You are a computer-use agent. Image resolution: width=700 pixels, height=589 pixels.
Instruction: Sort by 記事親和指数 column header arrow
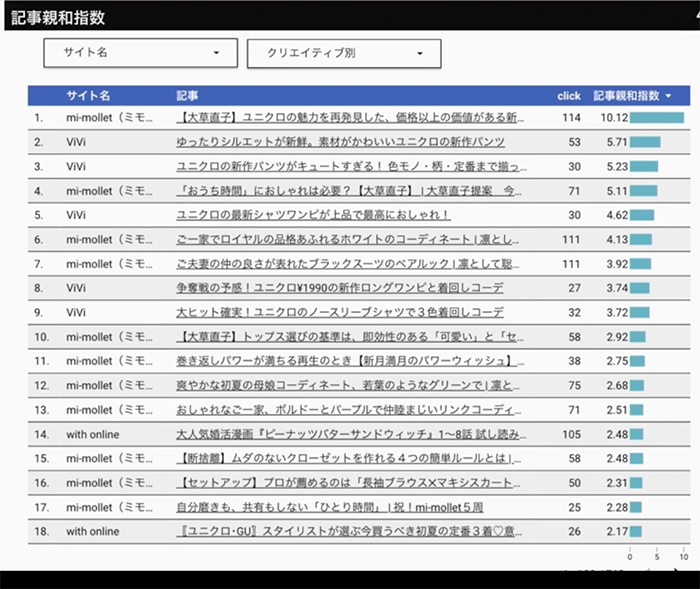click(668, 96)
